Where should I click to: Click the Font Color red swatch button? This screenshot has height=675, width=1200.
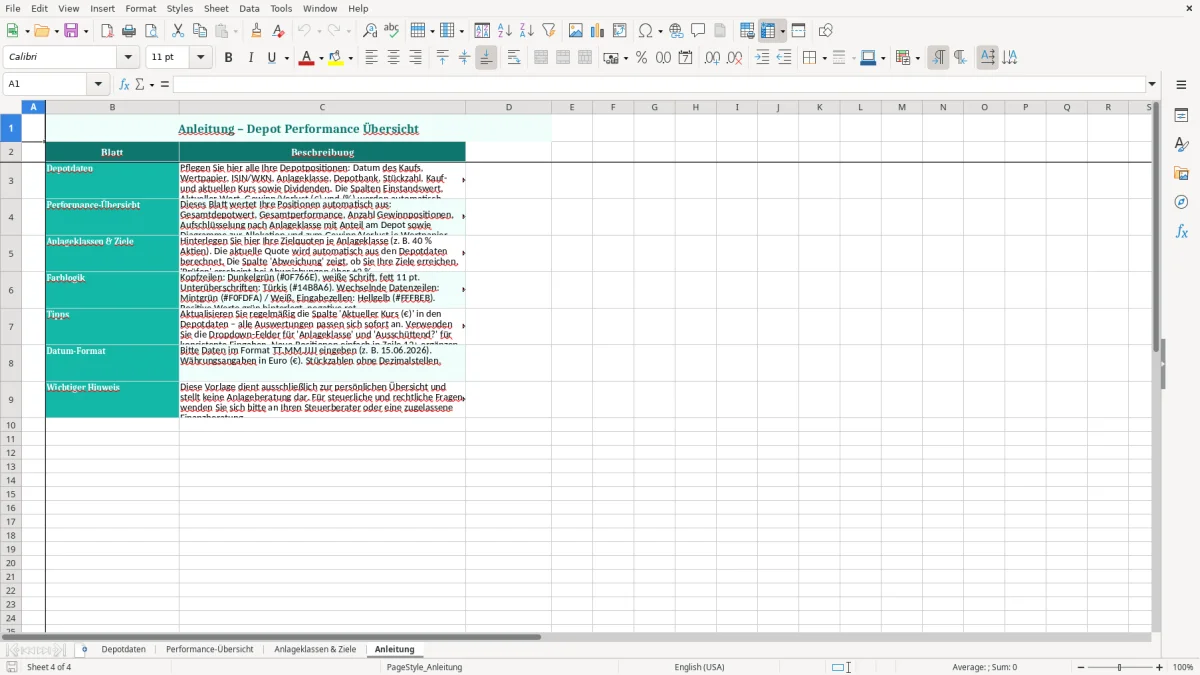306,58
